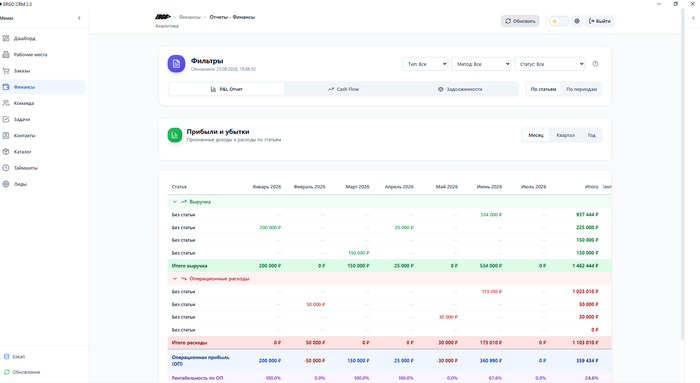The height and width of the screenshot is (383, 700).
Task: Click the Операционная прибыль (ОП) row label
Action: coord(200,360)
